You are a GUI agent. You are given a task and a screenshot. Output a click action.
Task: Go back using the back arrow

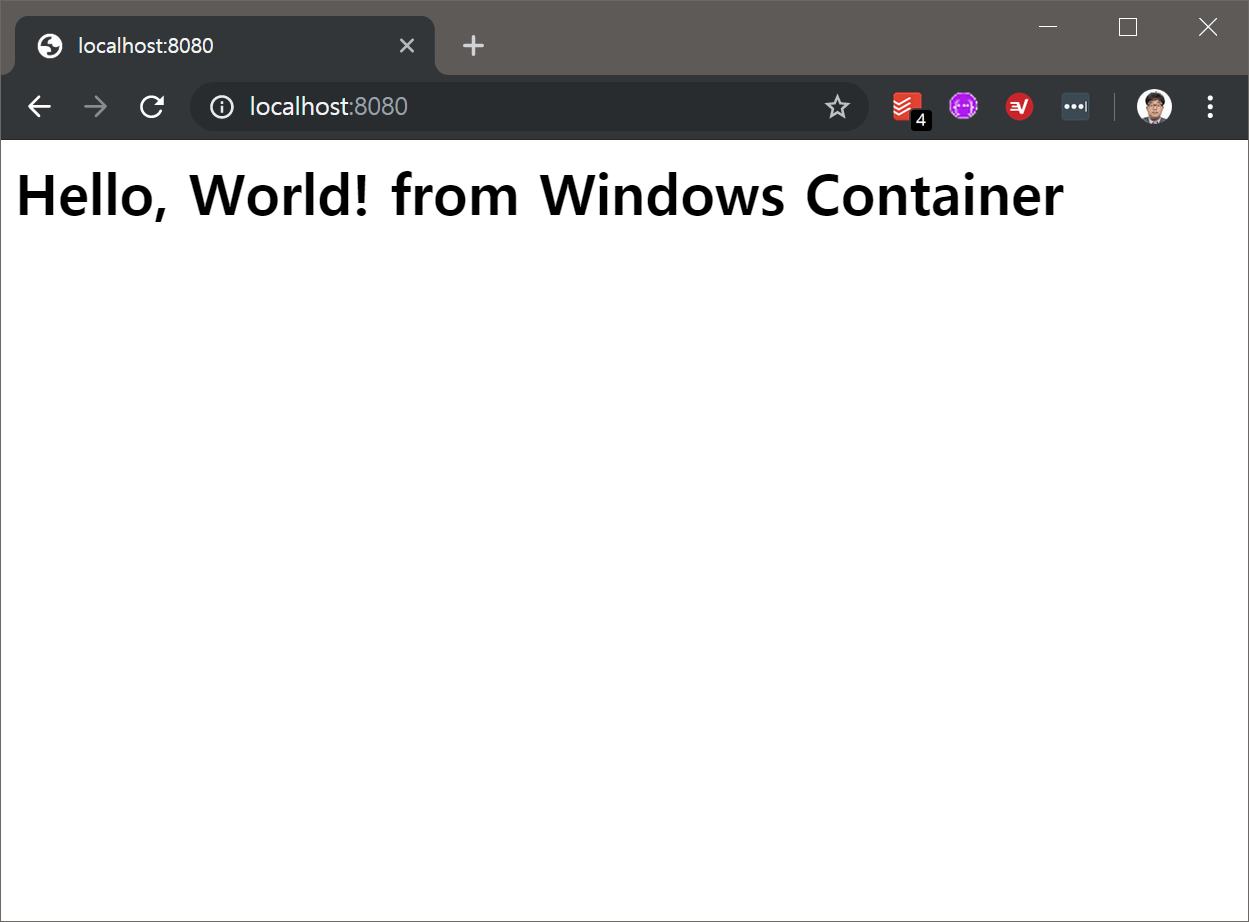[x=39, y=107]
